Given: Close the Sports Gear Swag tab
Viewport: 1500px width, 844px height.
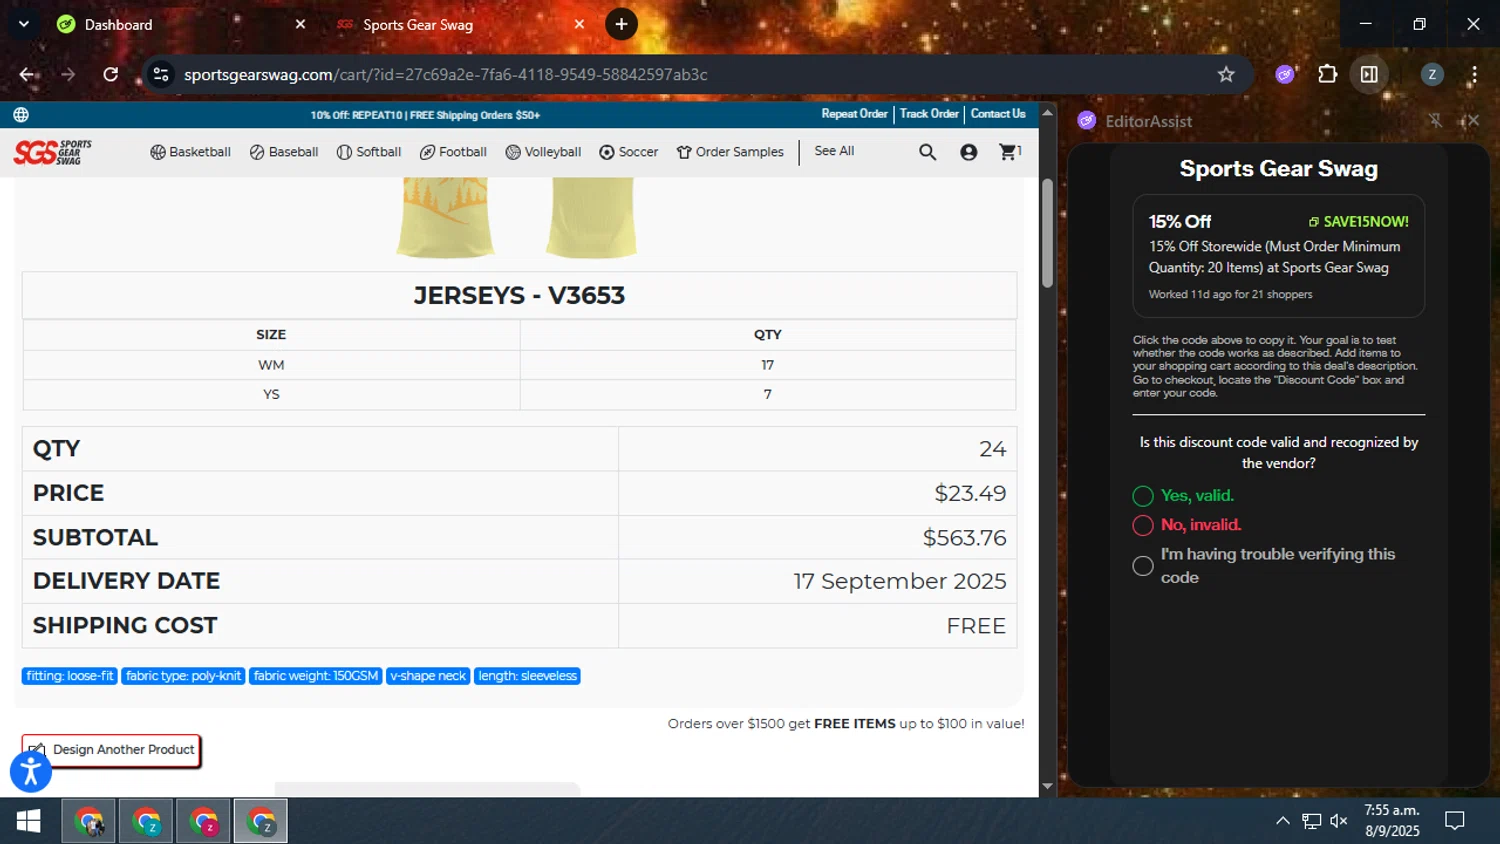Looking at the screenshot, I should (579, 24).
